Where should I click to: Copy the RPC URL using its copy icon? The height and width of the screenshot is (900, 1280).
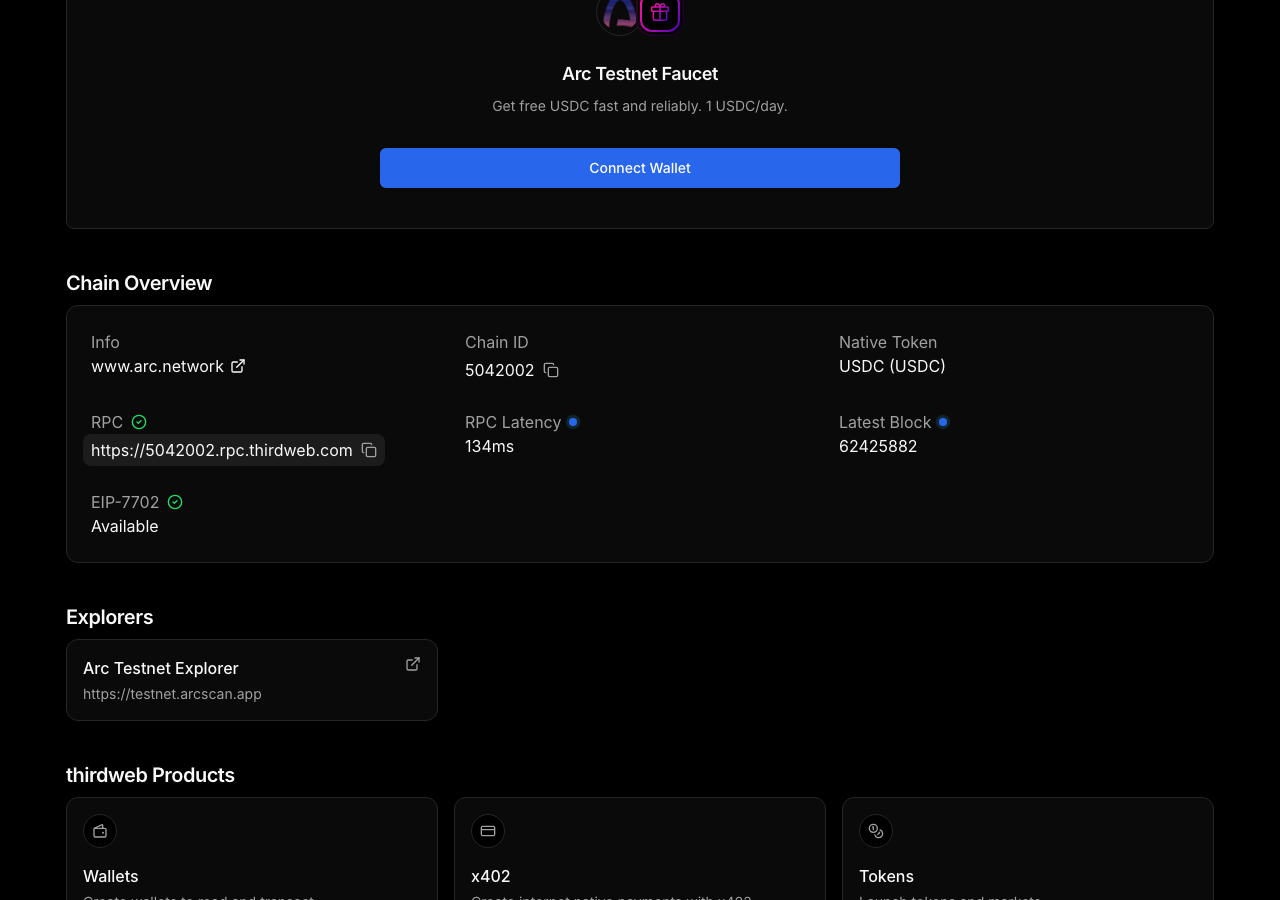(x=369, y=450)
